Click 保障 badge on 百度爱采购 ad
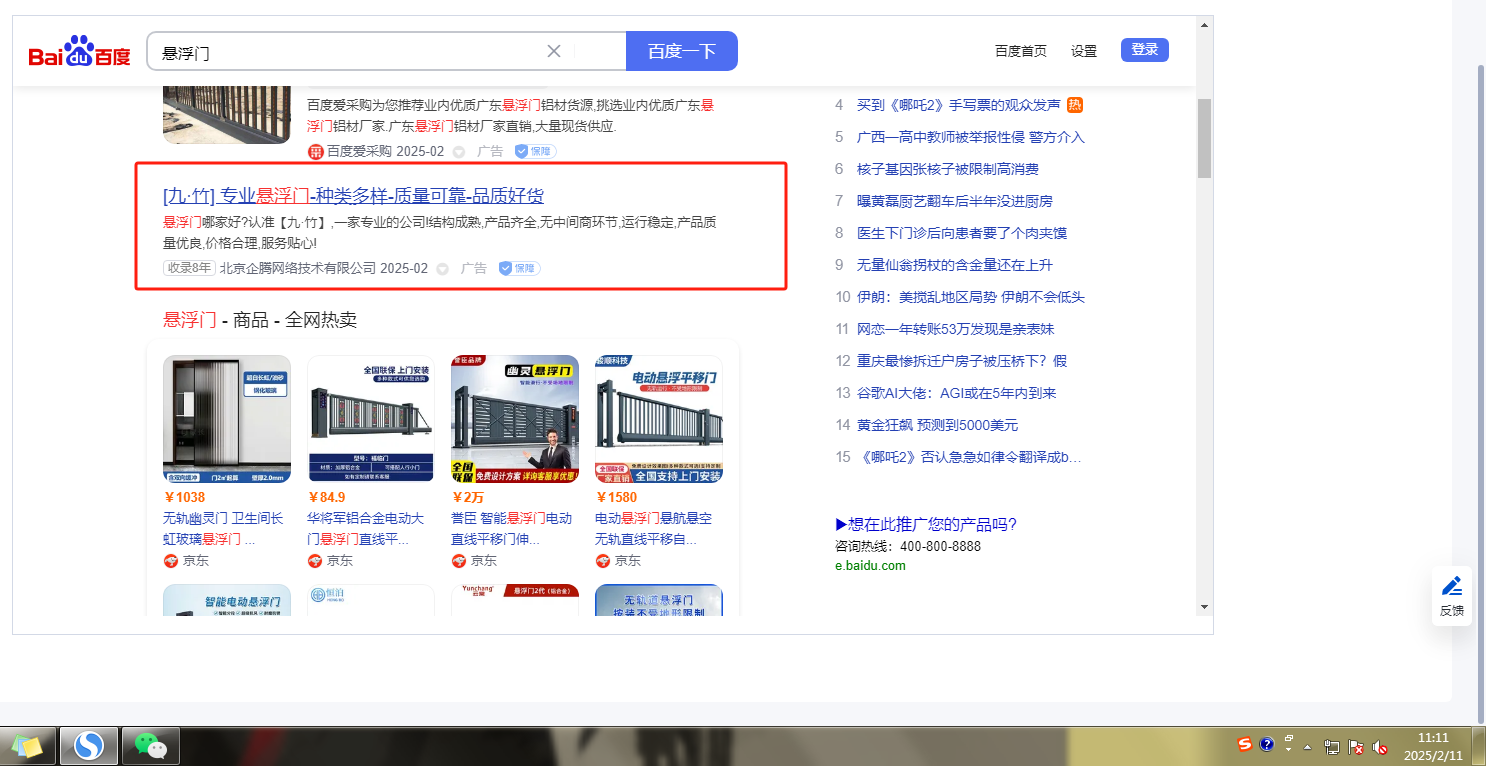Screen dimensions: 1486x766 tap(535, 151)
